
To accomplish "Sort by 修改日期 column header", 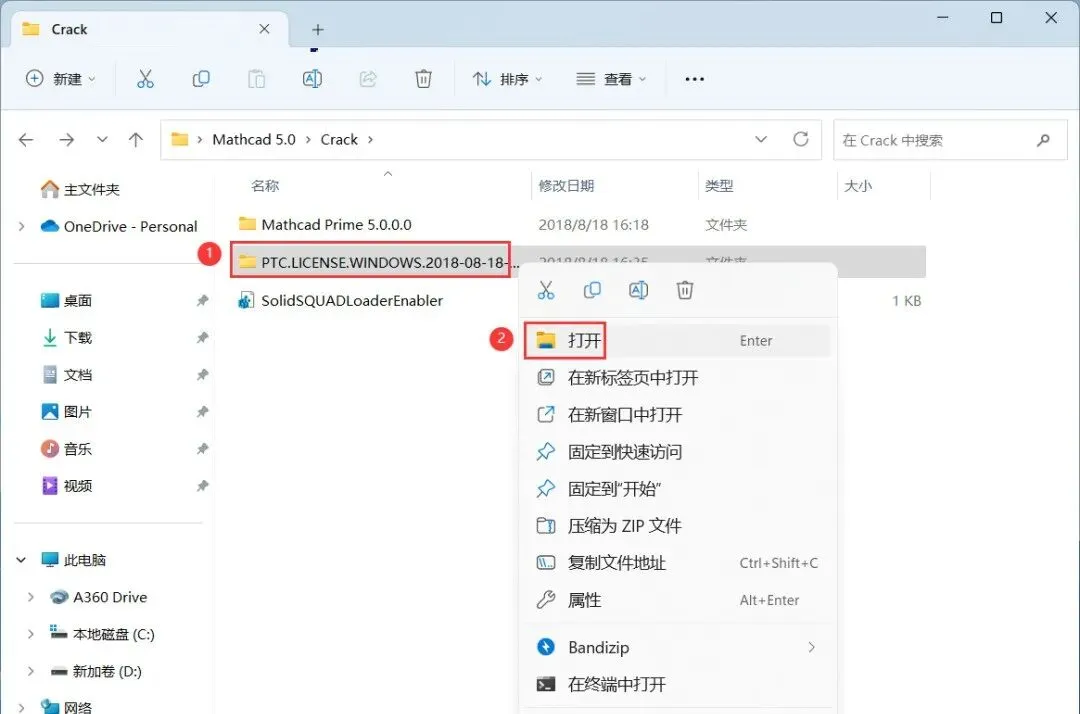I will [565, 186].
